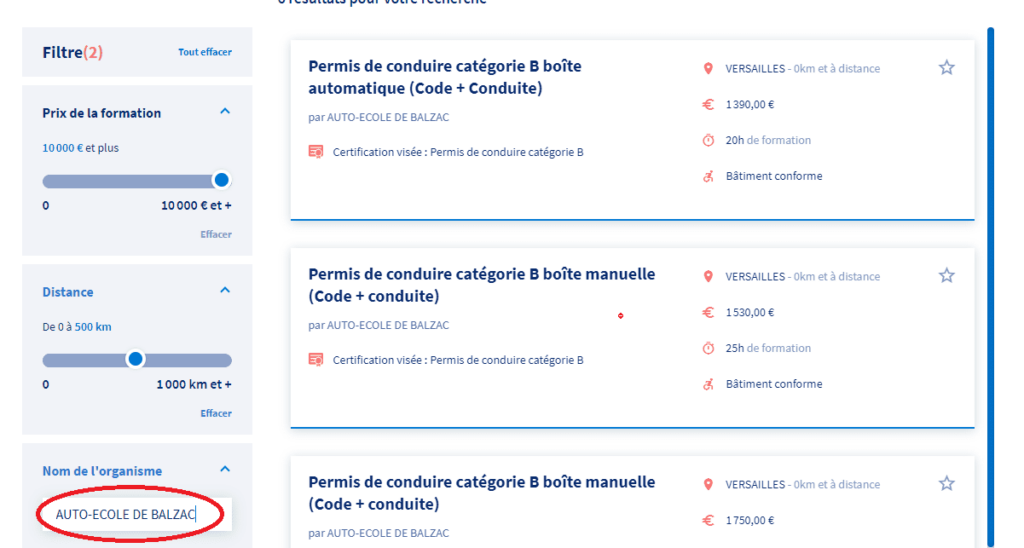The width and height of the screenshot is (1024, 548).
Task: Click location pin icon on the 1 750,00 € card
Action: [x=708, y=484]
